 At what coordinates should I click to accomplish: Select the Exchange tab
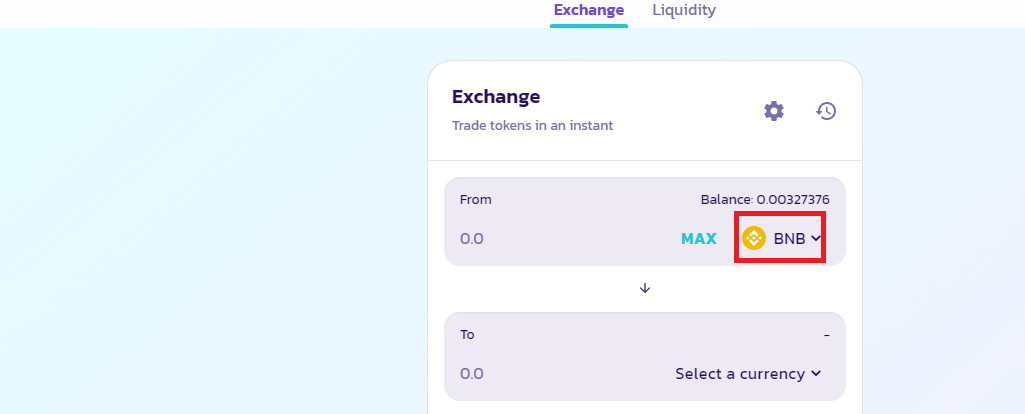pos(589,10)
